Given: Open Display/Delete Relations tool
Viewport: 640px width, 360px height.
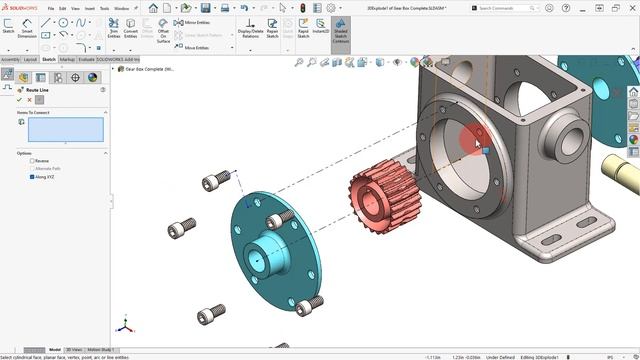Looking at the screenshot, I should (x=250, y=29).
